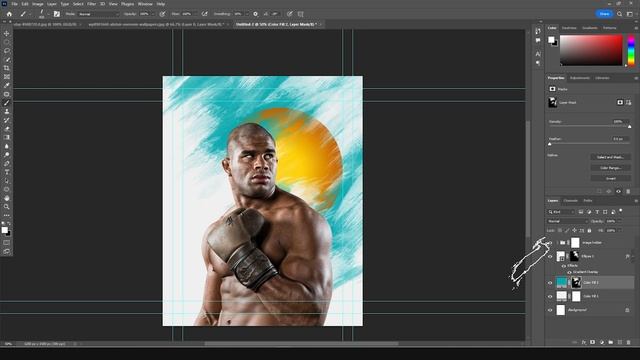640x360 pixels.
Task: Click the foreground color swatch in toolbar
Action: (4, 230)
